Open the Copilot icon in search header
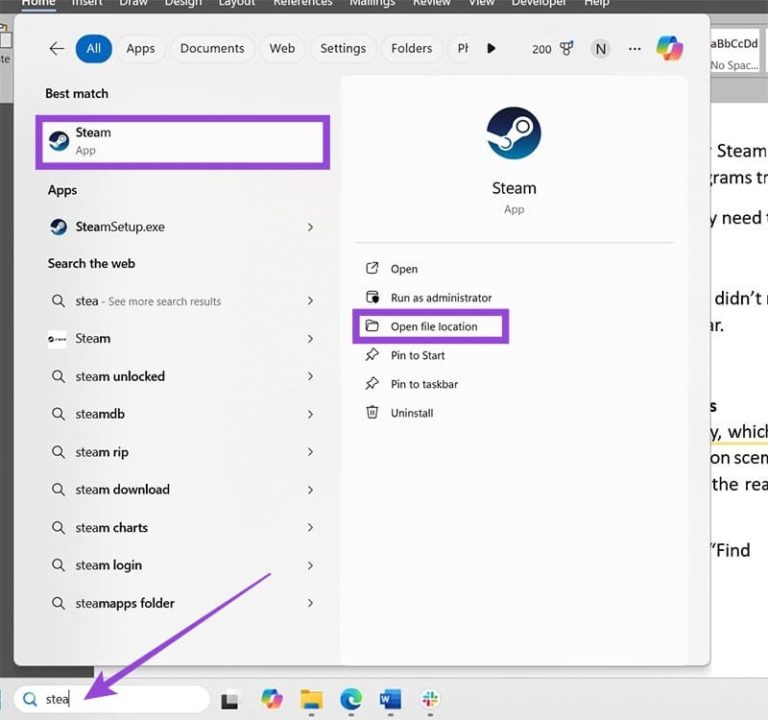The height and width of the screenshot is (720, 768). click(x=669, y=48)
